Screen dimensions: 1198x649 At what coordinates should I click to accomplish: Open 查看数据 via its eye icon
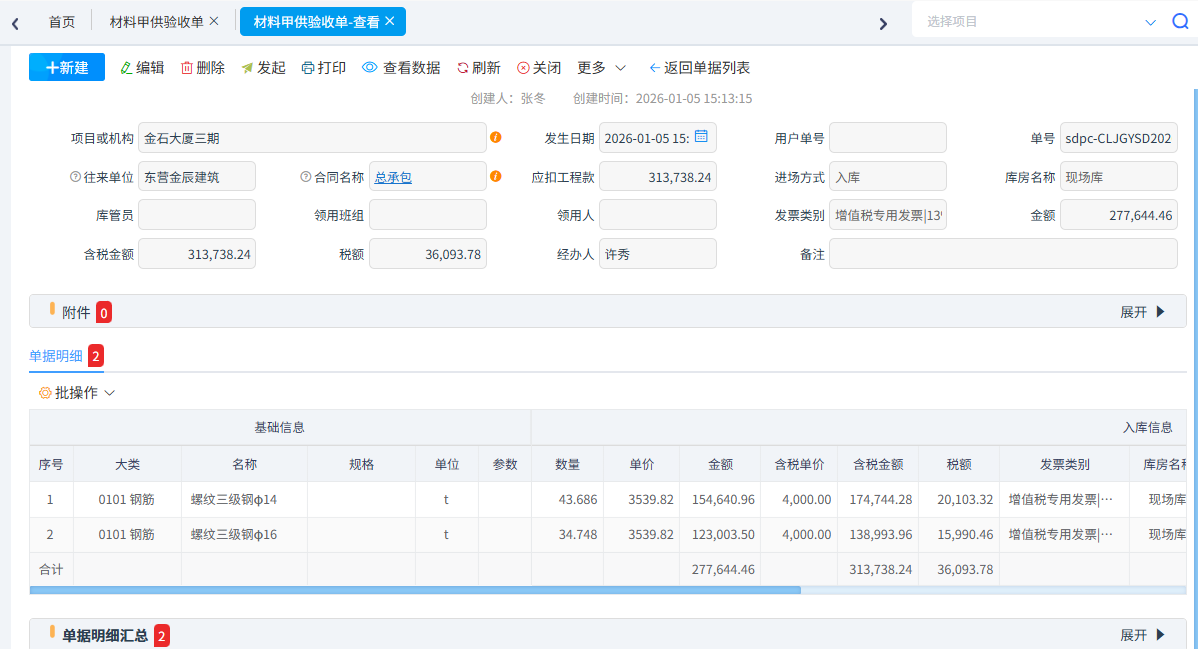click(x=370, y=68)
